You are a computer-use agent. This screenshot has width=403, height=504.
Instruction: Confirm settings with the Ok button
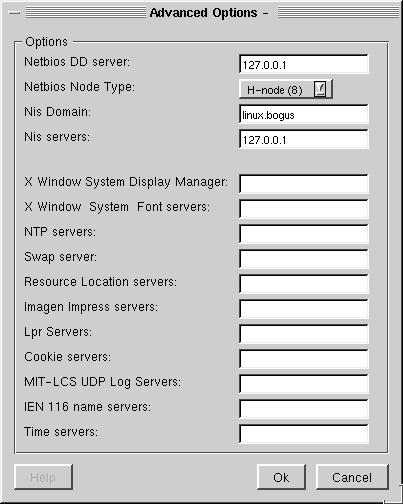(281, 477)
